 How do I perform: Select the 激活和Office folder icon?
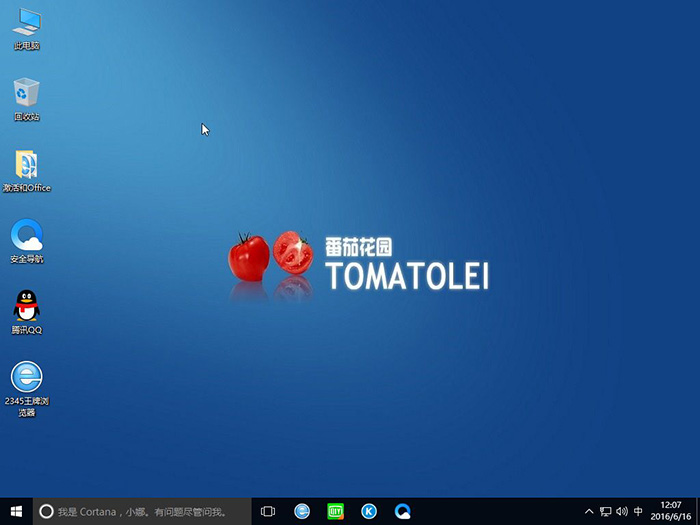point(27,165)
